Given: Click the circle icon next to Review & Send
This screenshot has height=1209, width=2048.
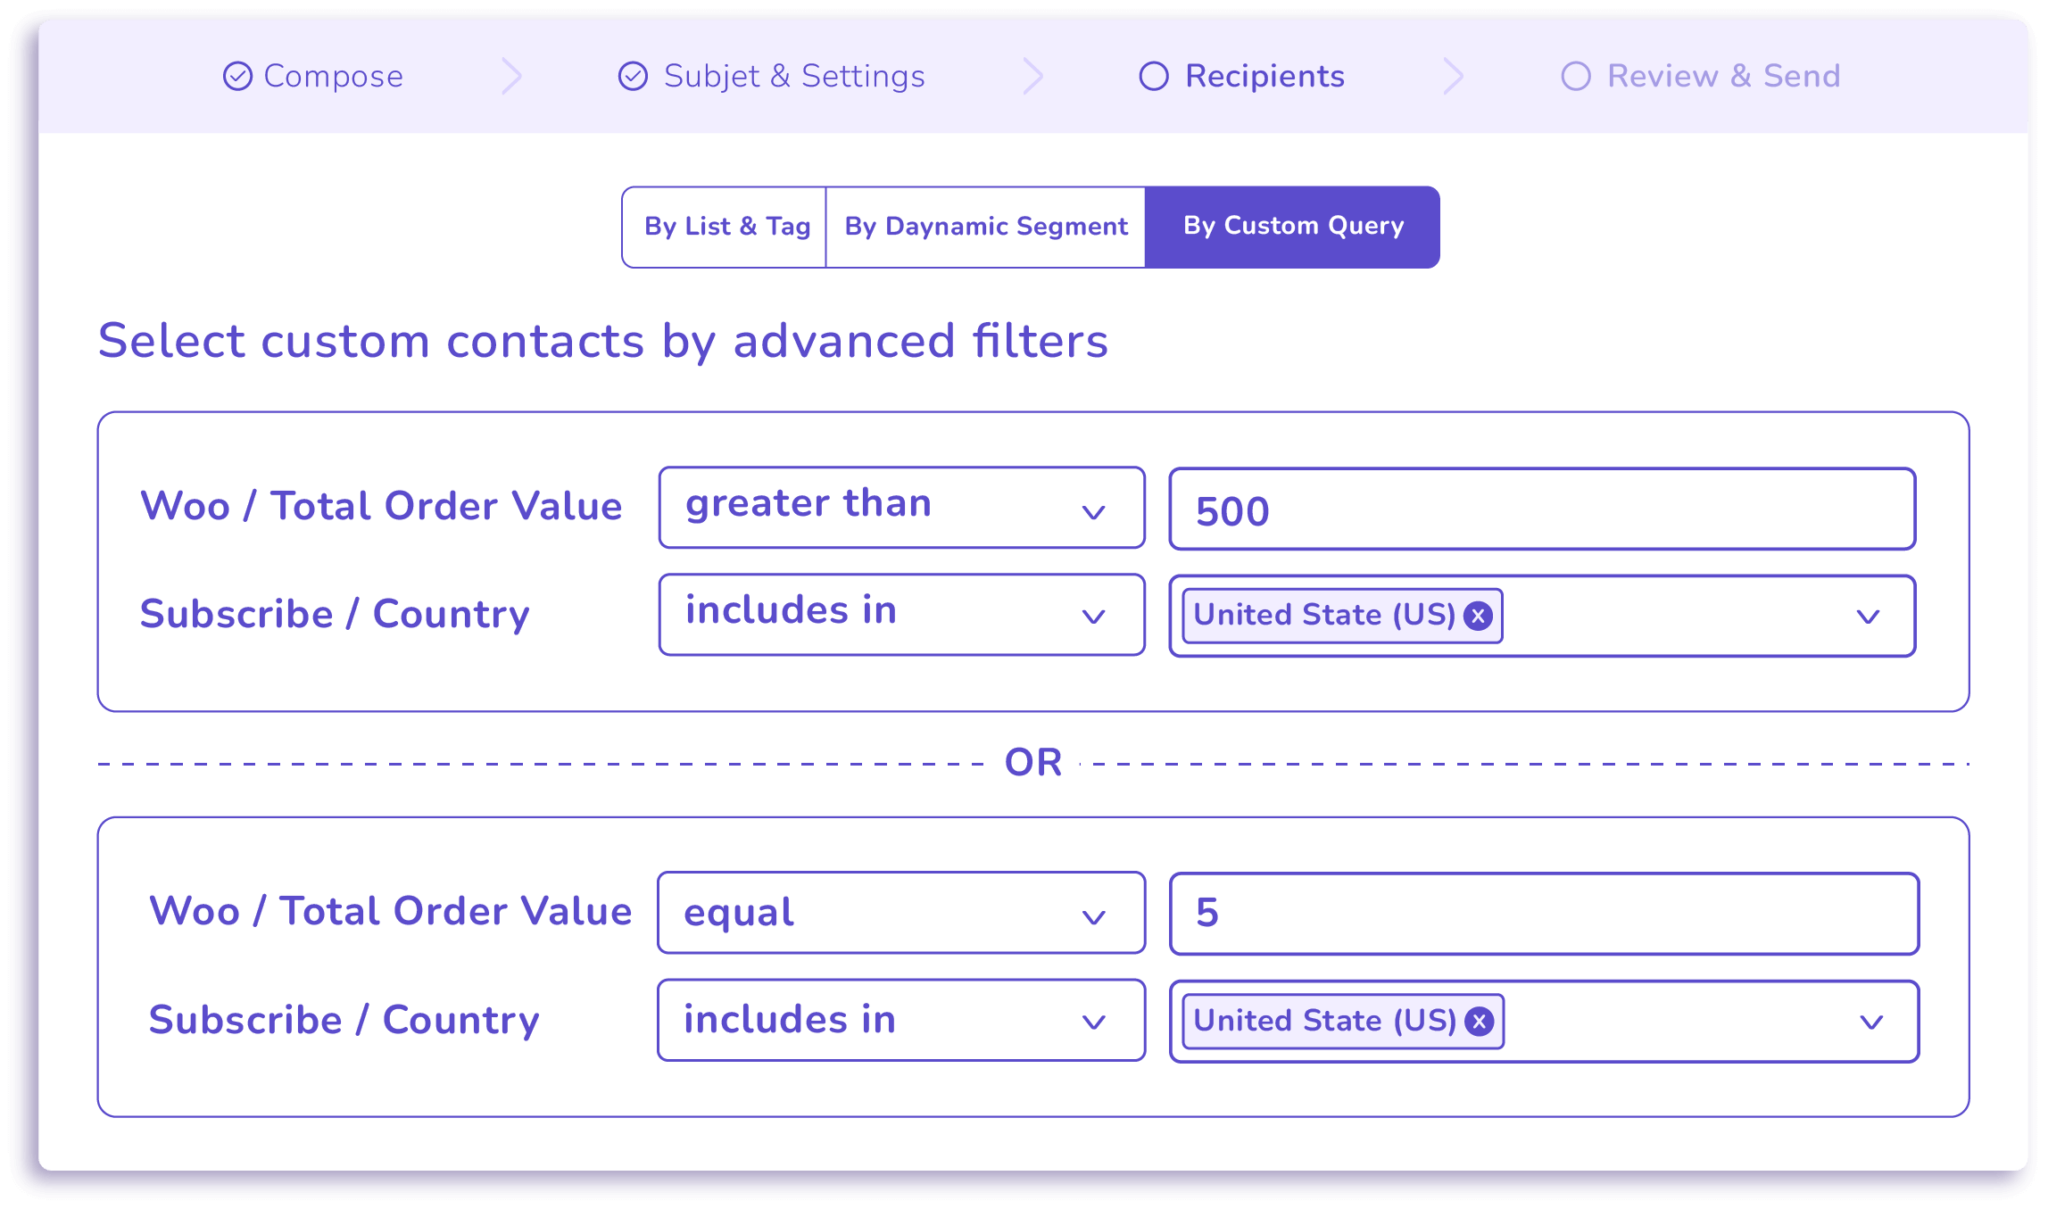Looking at the screenshot, I should (x=1578, y=75).
